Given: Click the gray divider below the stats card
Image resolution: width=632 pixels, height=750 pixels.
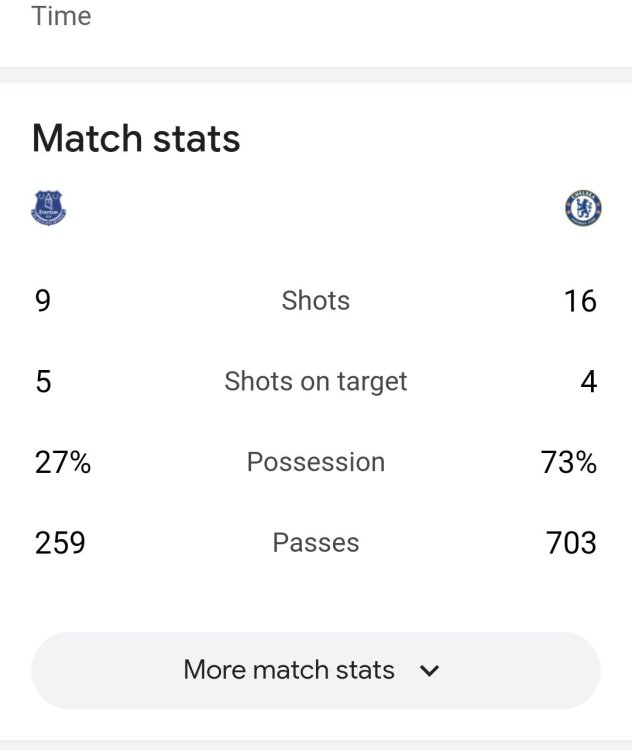Looking at the screenshot, I should coord(316,745).
